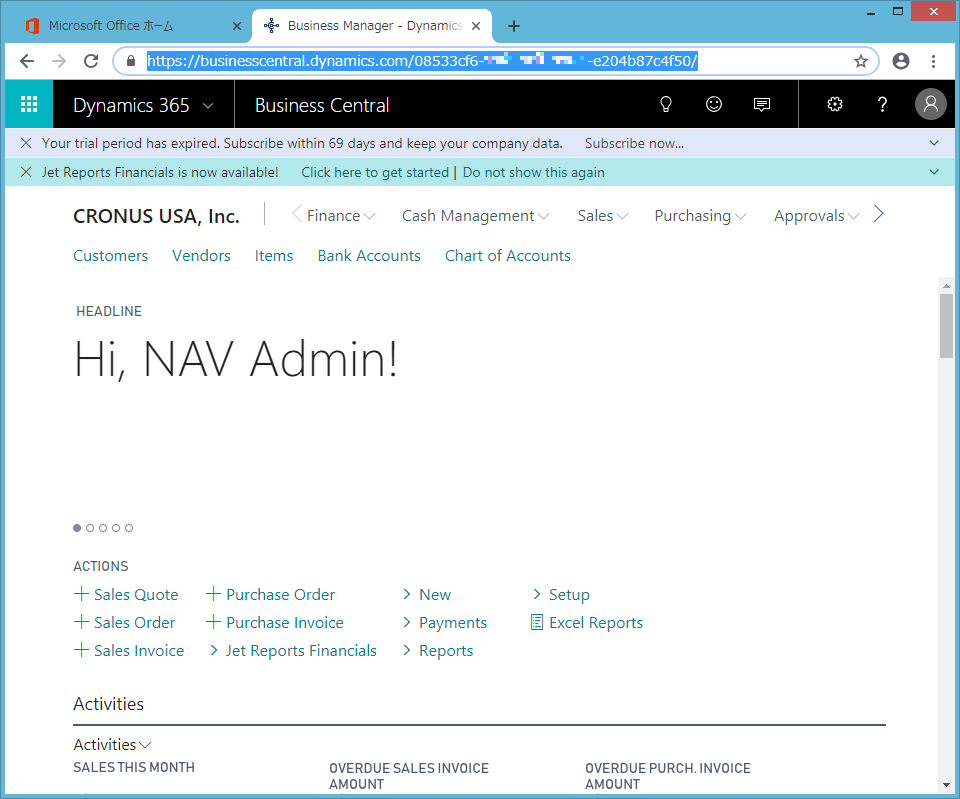Viewport: 960px width, 799px height.
Task: Click the lightbulb ideas icon
Action: coord(666,105)
